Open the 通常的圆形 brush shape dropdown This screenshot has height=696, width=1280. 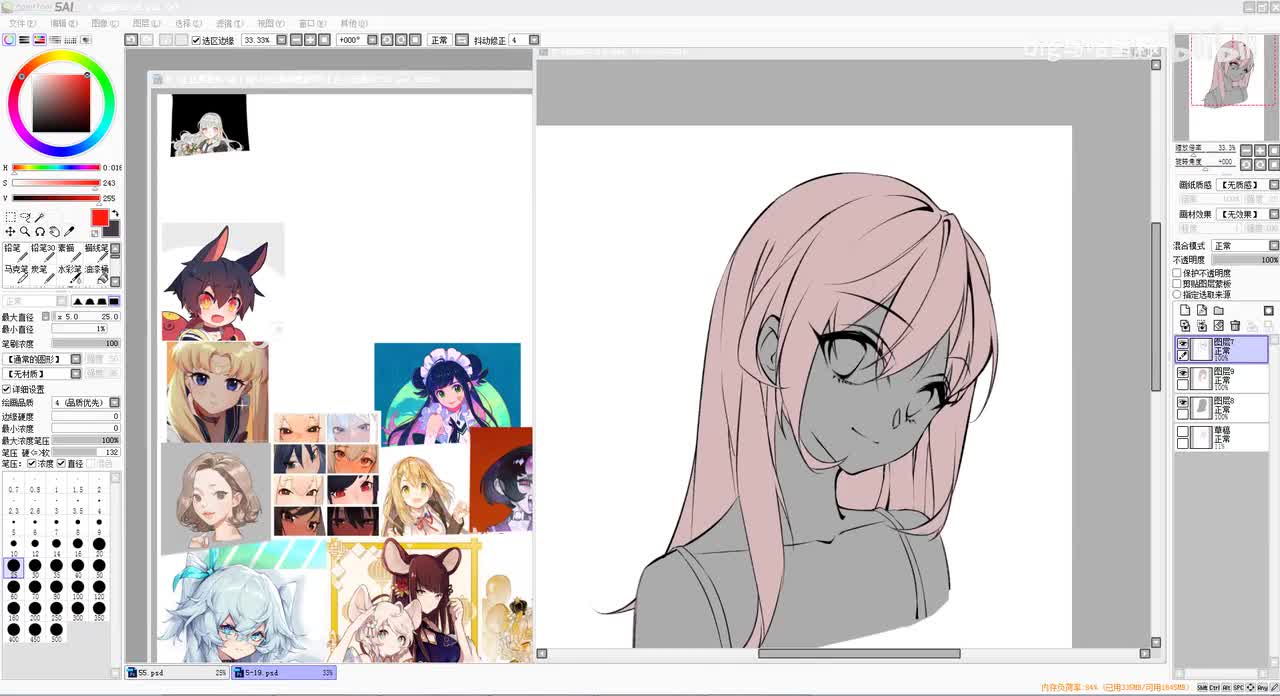76,359
